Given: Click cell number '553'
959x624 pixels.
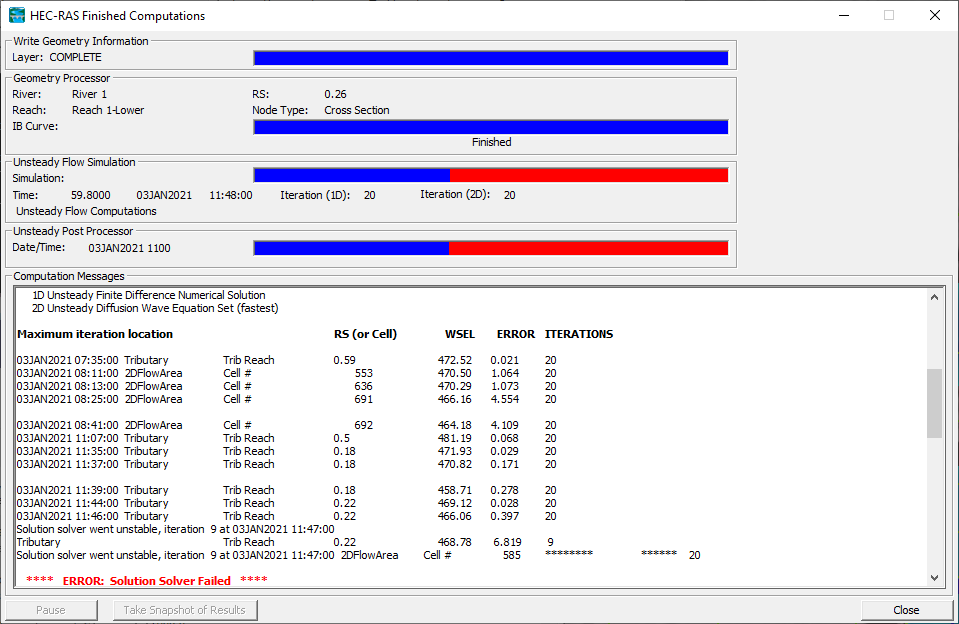Looking at the screenshot, I should [x=363, y=373].
